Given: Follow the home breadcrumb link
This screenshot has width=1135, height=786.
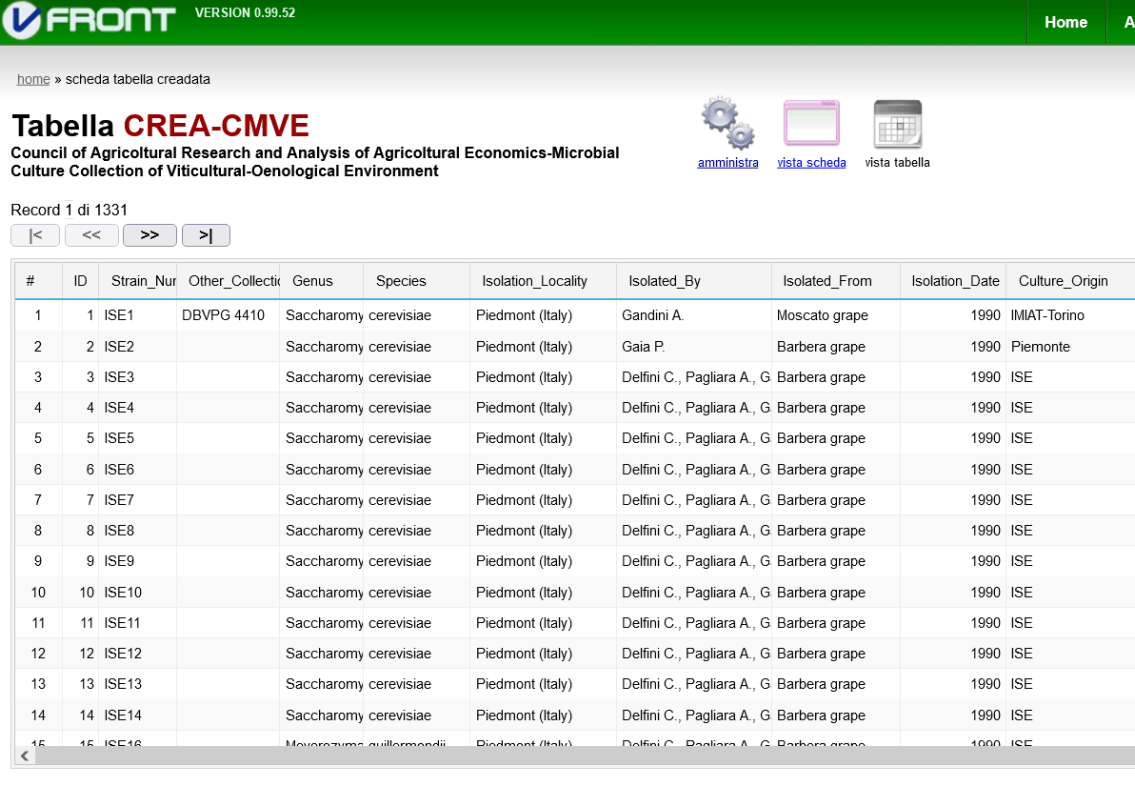Looking at the screenshot, I should coord(33,79).
